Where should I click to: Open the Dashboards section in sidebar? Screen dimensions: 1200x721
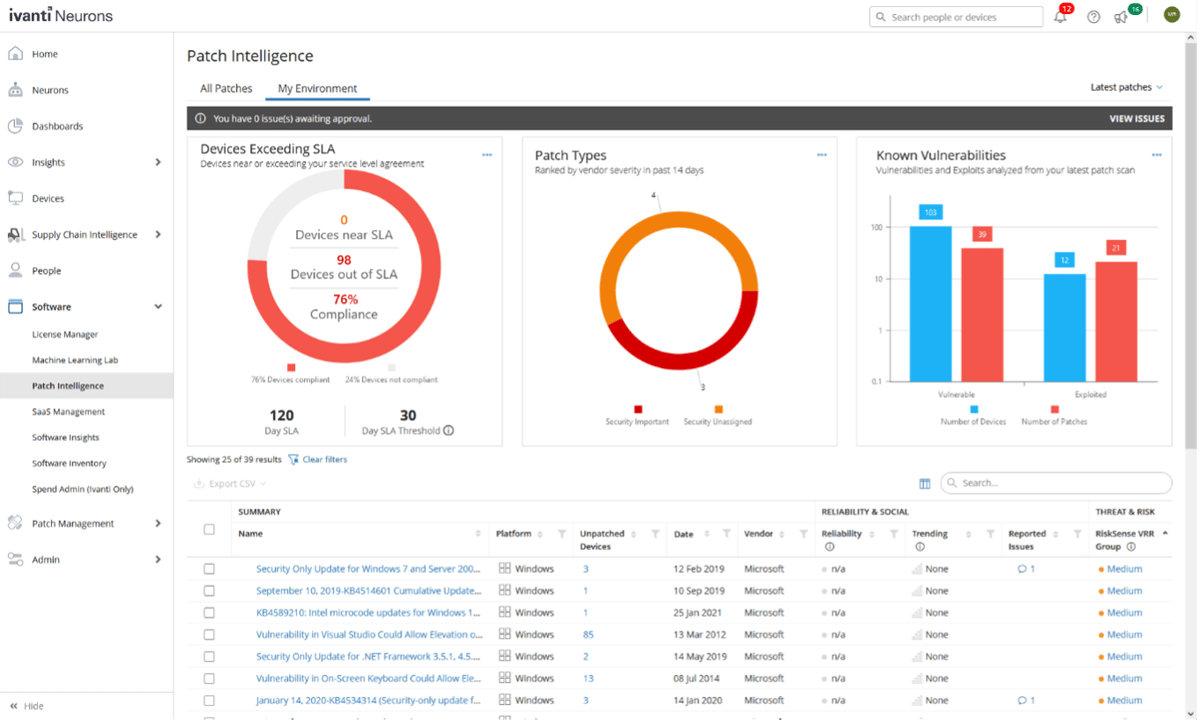click(x=60, y=125)
